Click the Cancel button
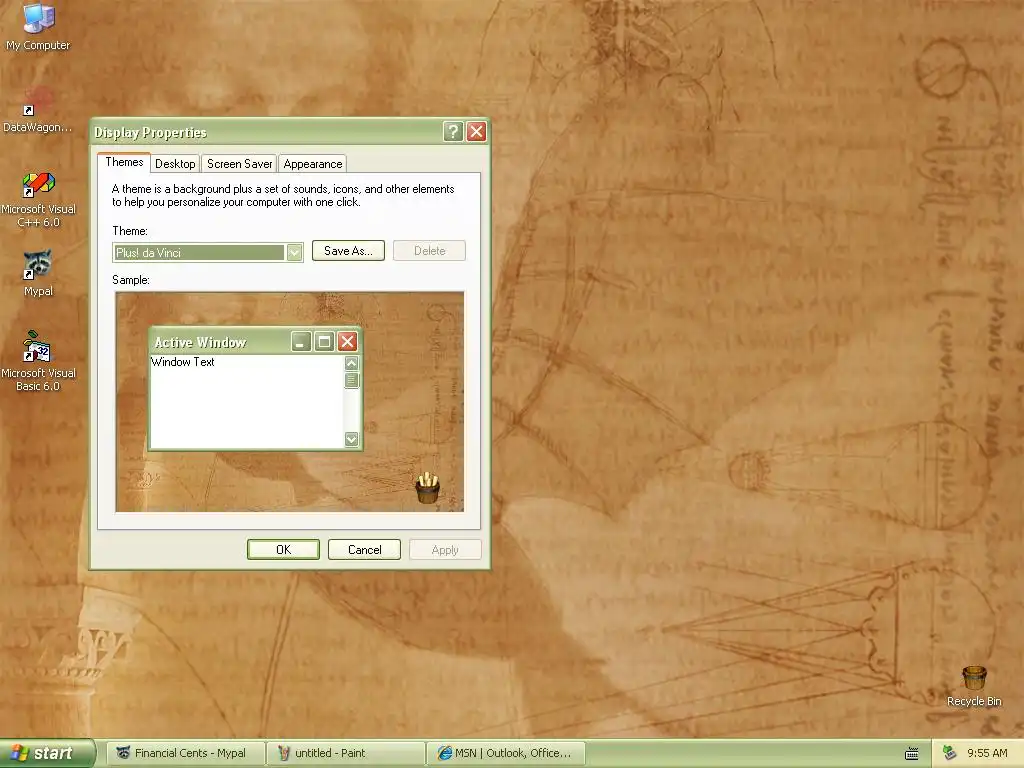Image resolution: width=1024 pixels, height=768 pixels. [x=364, y=550]
